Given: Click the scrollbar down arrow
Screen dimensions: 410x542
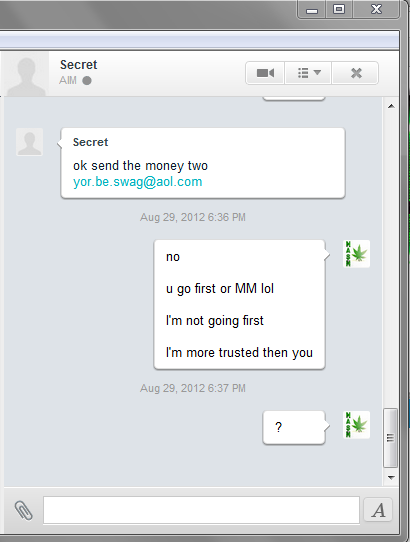Looking at the screenshot, I should coord(391,478).
